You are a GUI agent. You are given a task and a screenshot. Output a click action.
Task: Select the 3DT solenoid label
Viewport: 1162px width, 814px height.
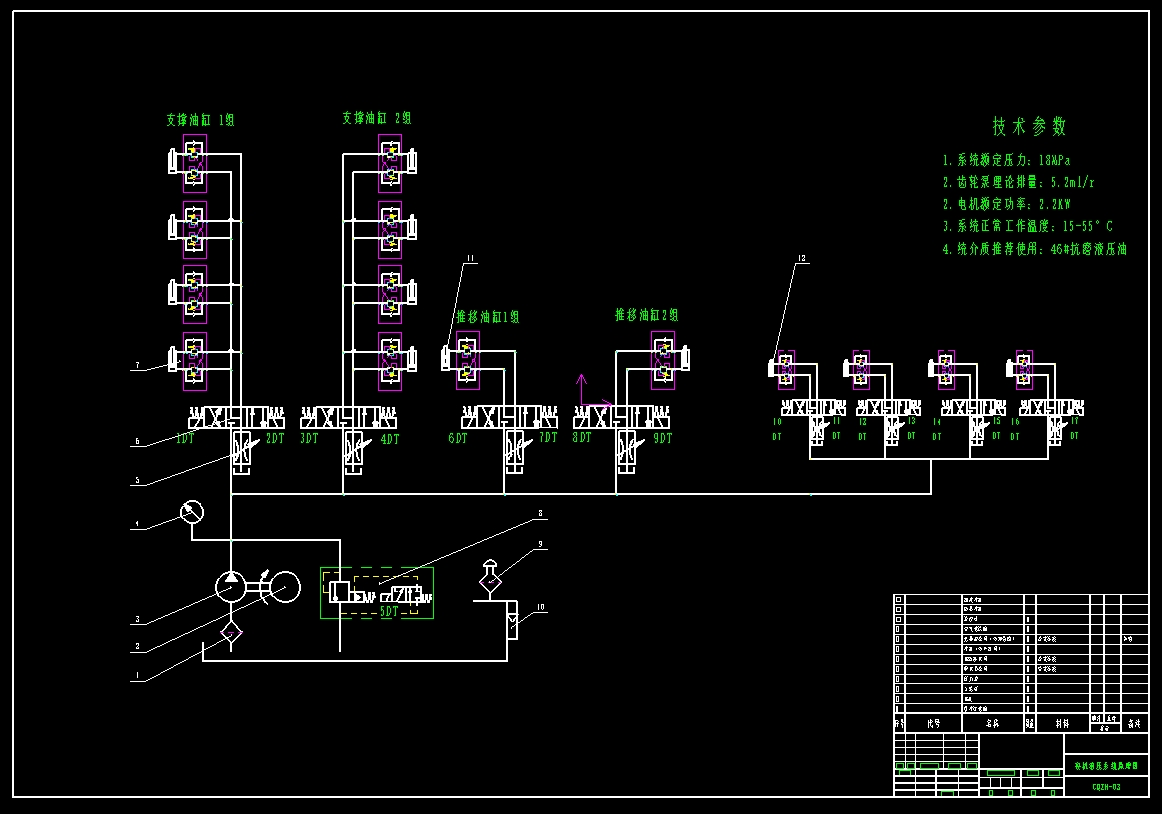click(309, 439)
